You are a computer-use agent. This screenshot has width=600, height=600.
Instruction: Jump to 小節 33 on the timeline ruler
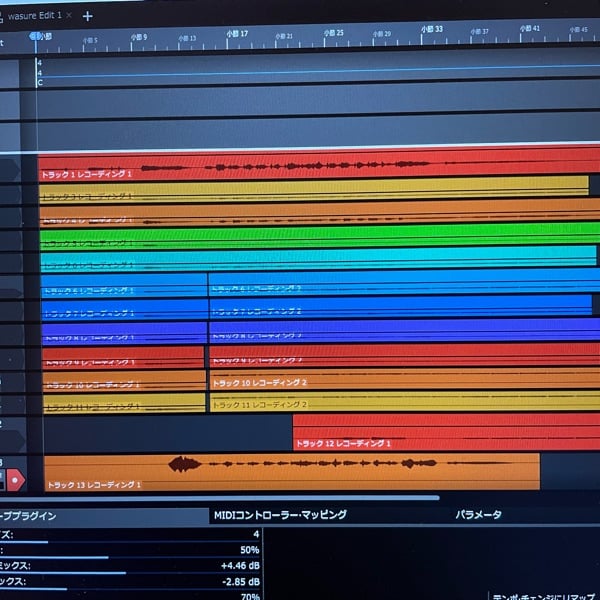point(431,31)
